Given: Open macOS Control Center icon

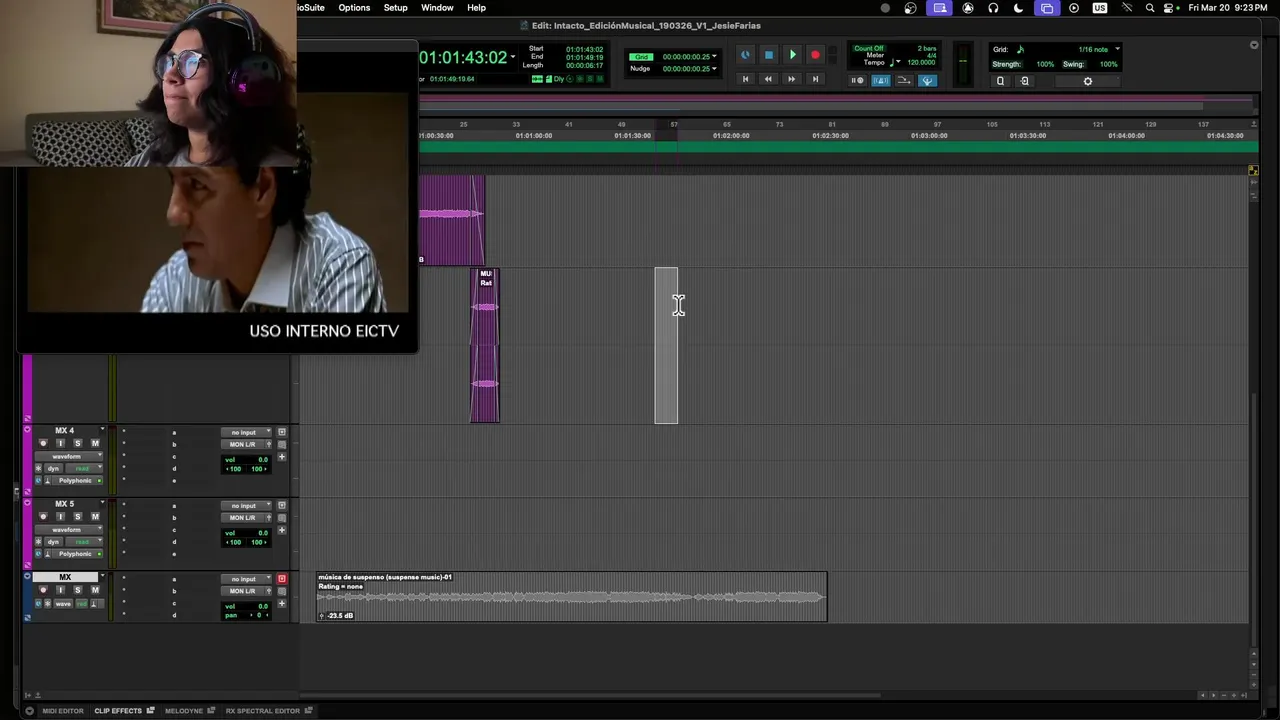Looking at the screenshot, I should coord(1170,8).
